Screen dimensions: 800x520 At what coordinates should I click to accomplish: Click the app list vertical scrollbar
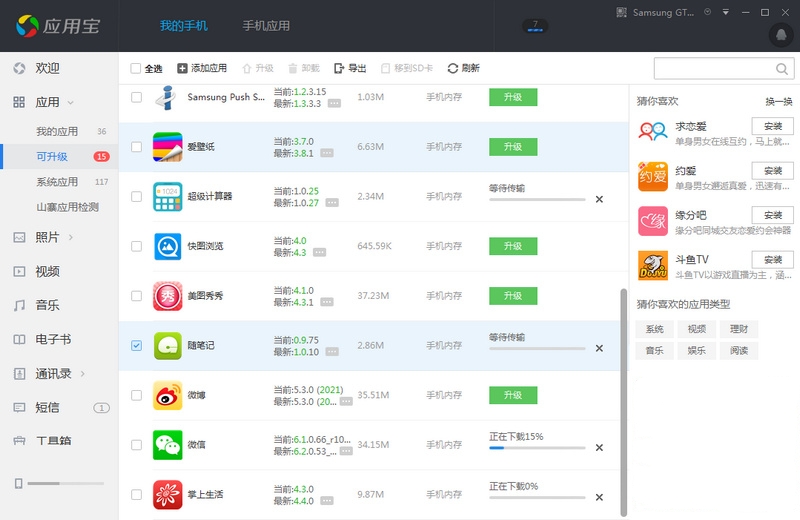click(x=623, y=403)
